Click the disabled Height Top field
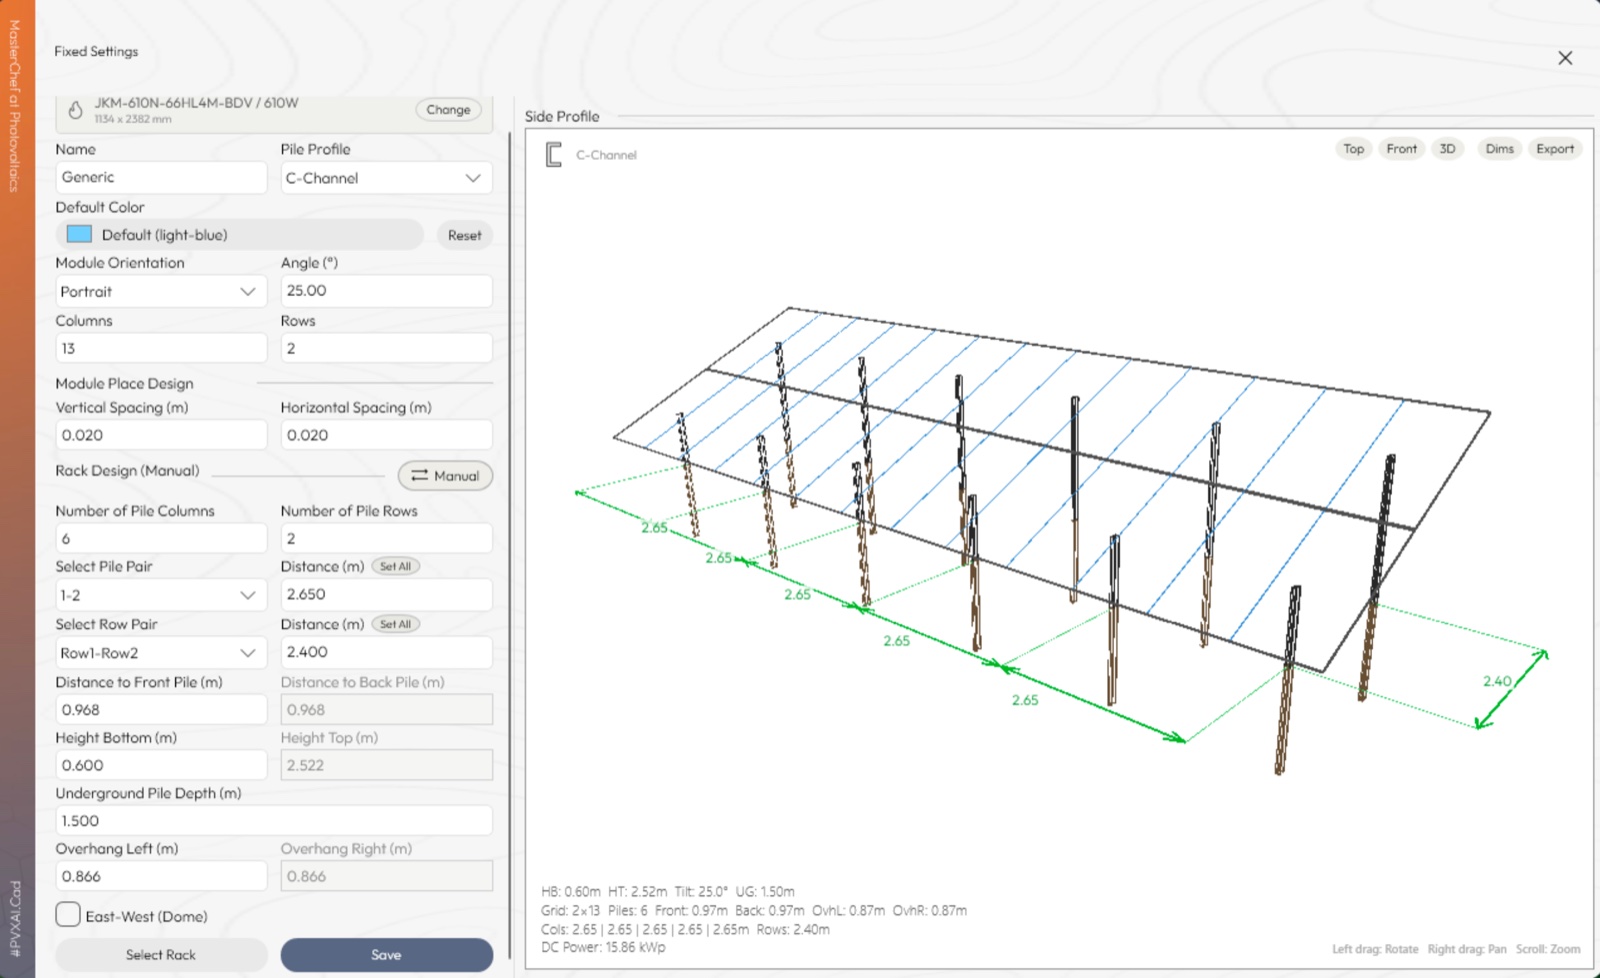The width and height of the screenshot is (1600, 978). [x=386, y=765]
